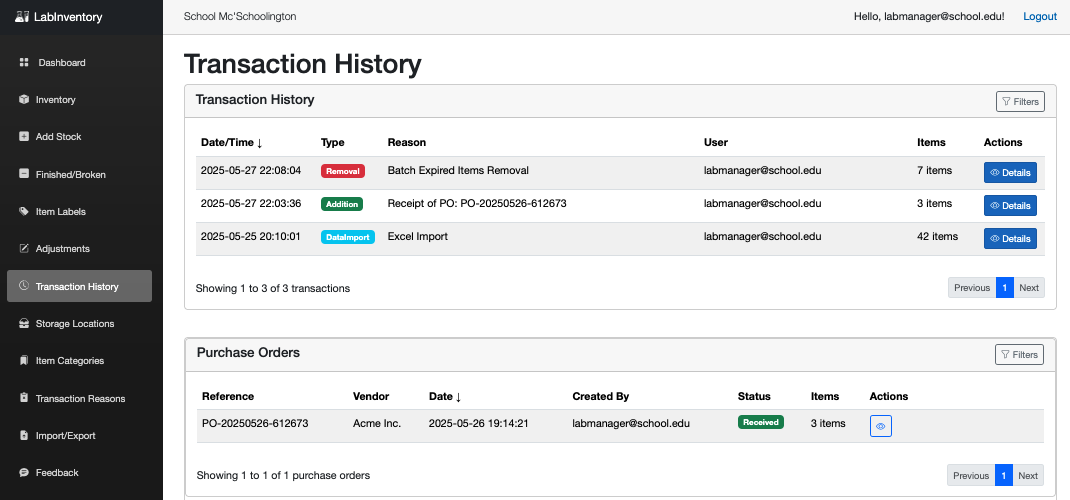Click the Status column header
Image resolution: width=1070 pixels, height=500 pixels.
(x=754, y=396)
